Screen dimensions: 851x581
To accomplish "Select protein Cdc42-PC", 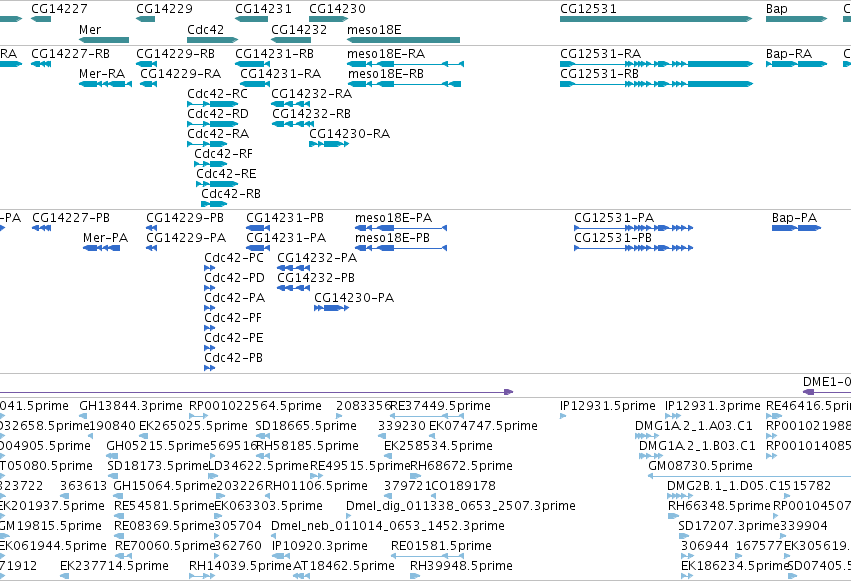I will 209,268.
